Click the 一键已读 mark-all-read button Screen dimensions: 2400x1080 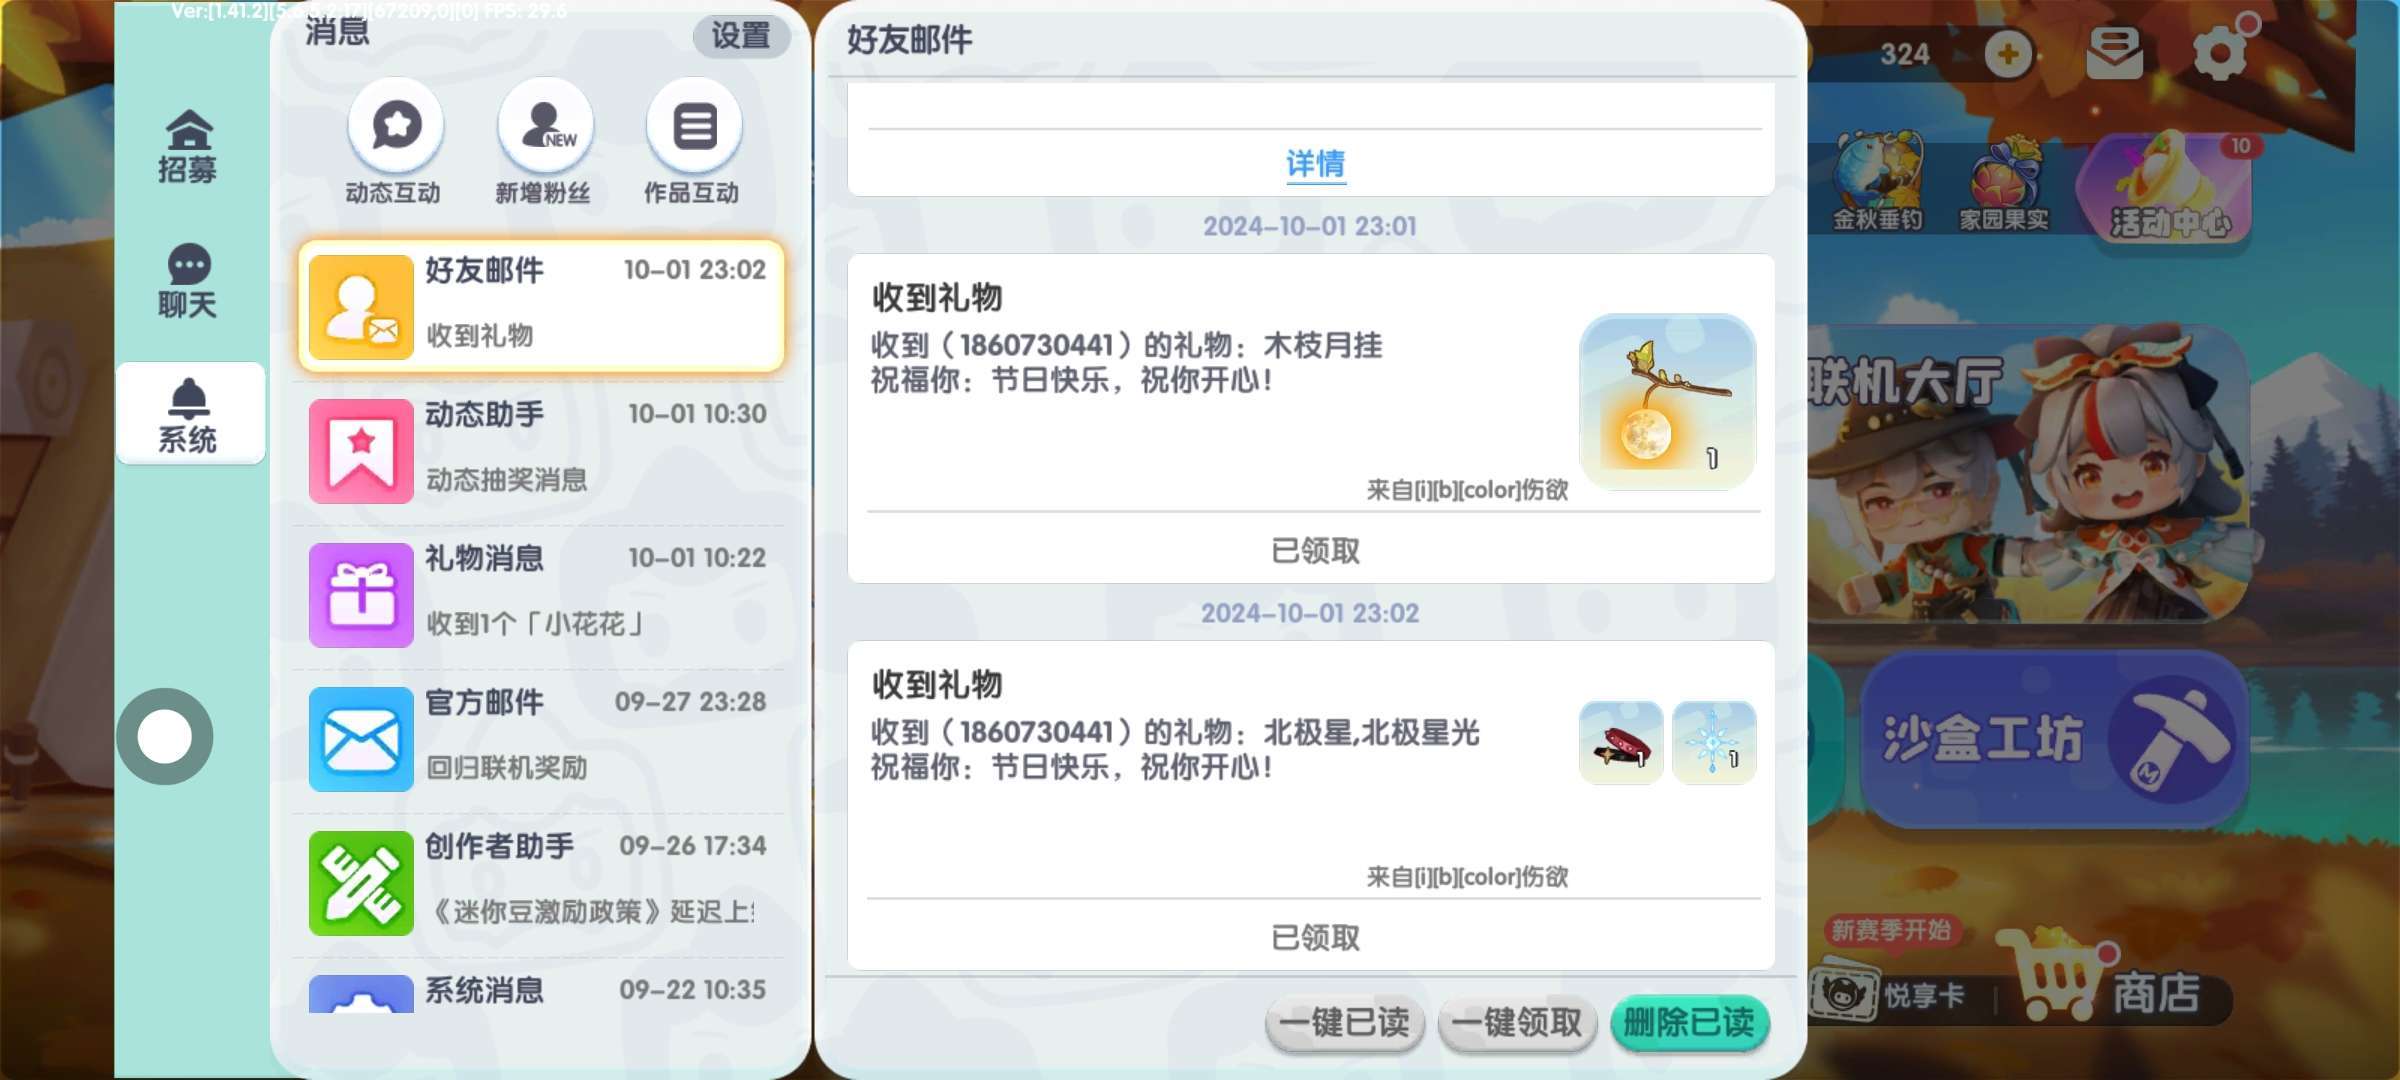(x=1345, y=1023)
